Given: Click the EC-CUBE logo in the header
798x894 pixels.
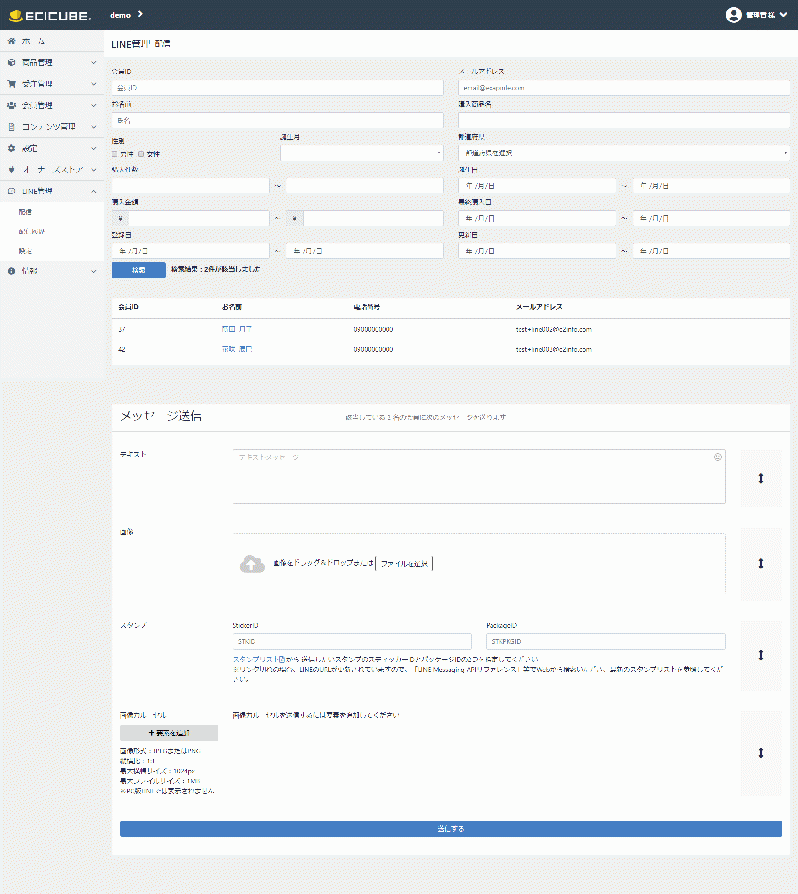Looking at the screenshot, I should pyautogui.click(x=50, y=15).
